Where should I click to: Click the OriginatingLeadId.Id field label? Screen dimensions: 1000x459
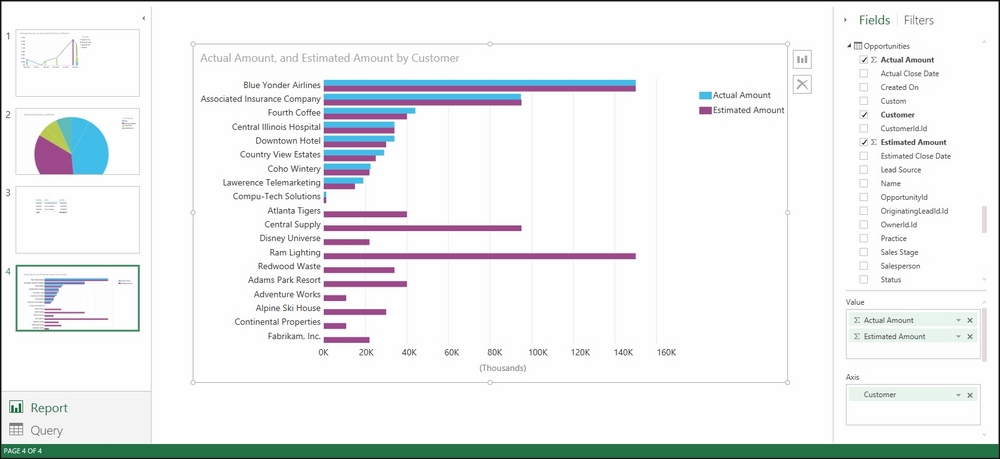[915, 211]
